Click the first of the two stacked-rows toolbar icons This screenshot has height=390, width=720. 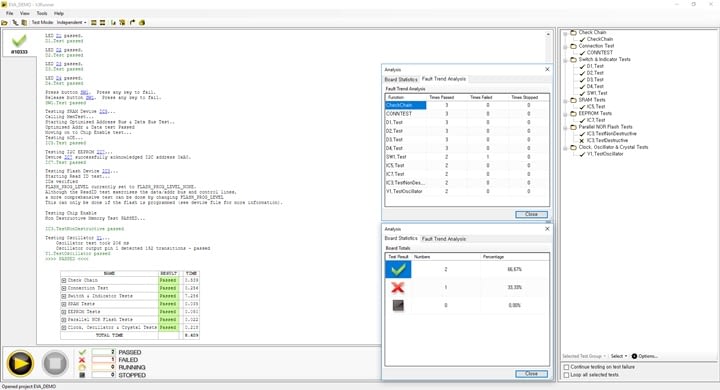(94, 23)
